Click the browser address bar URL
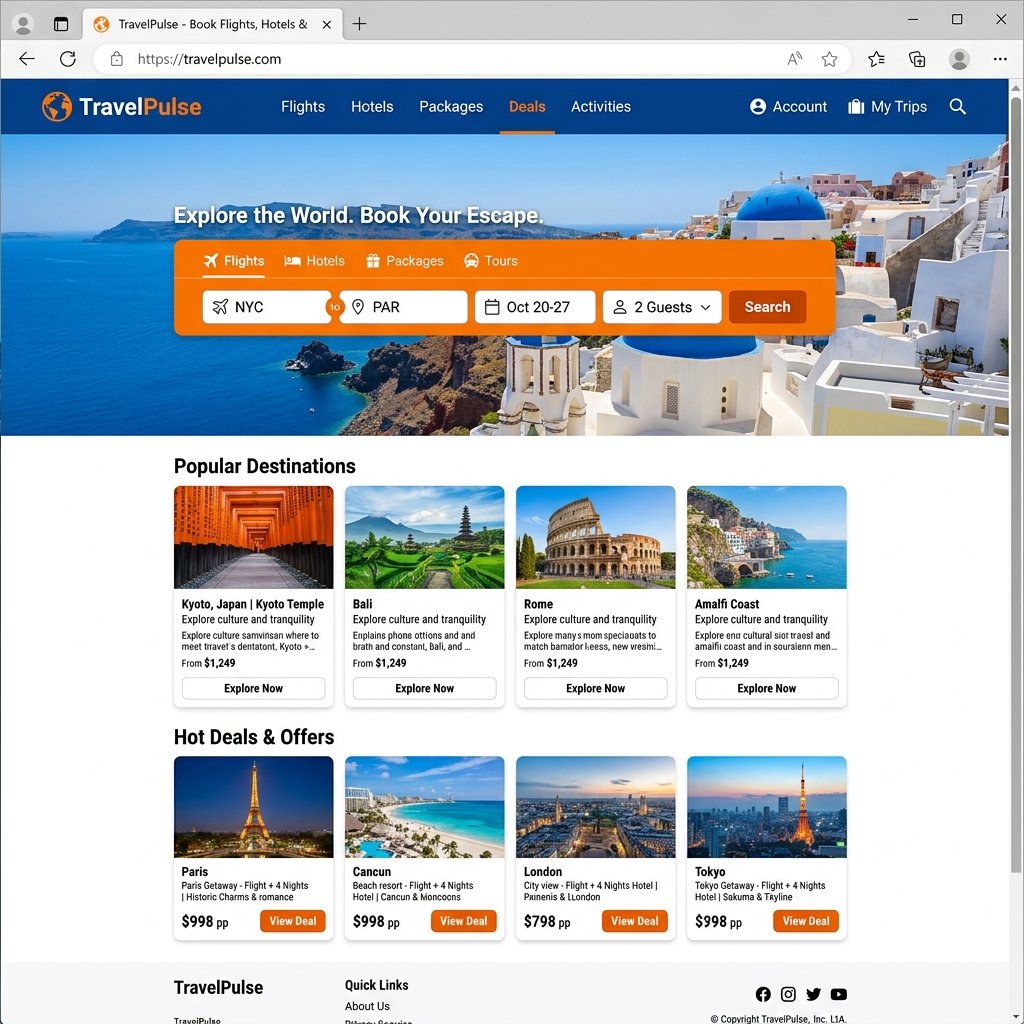This screenshot has height=1024, width=1024. pos(209,59)
